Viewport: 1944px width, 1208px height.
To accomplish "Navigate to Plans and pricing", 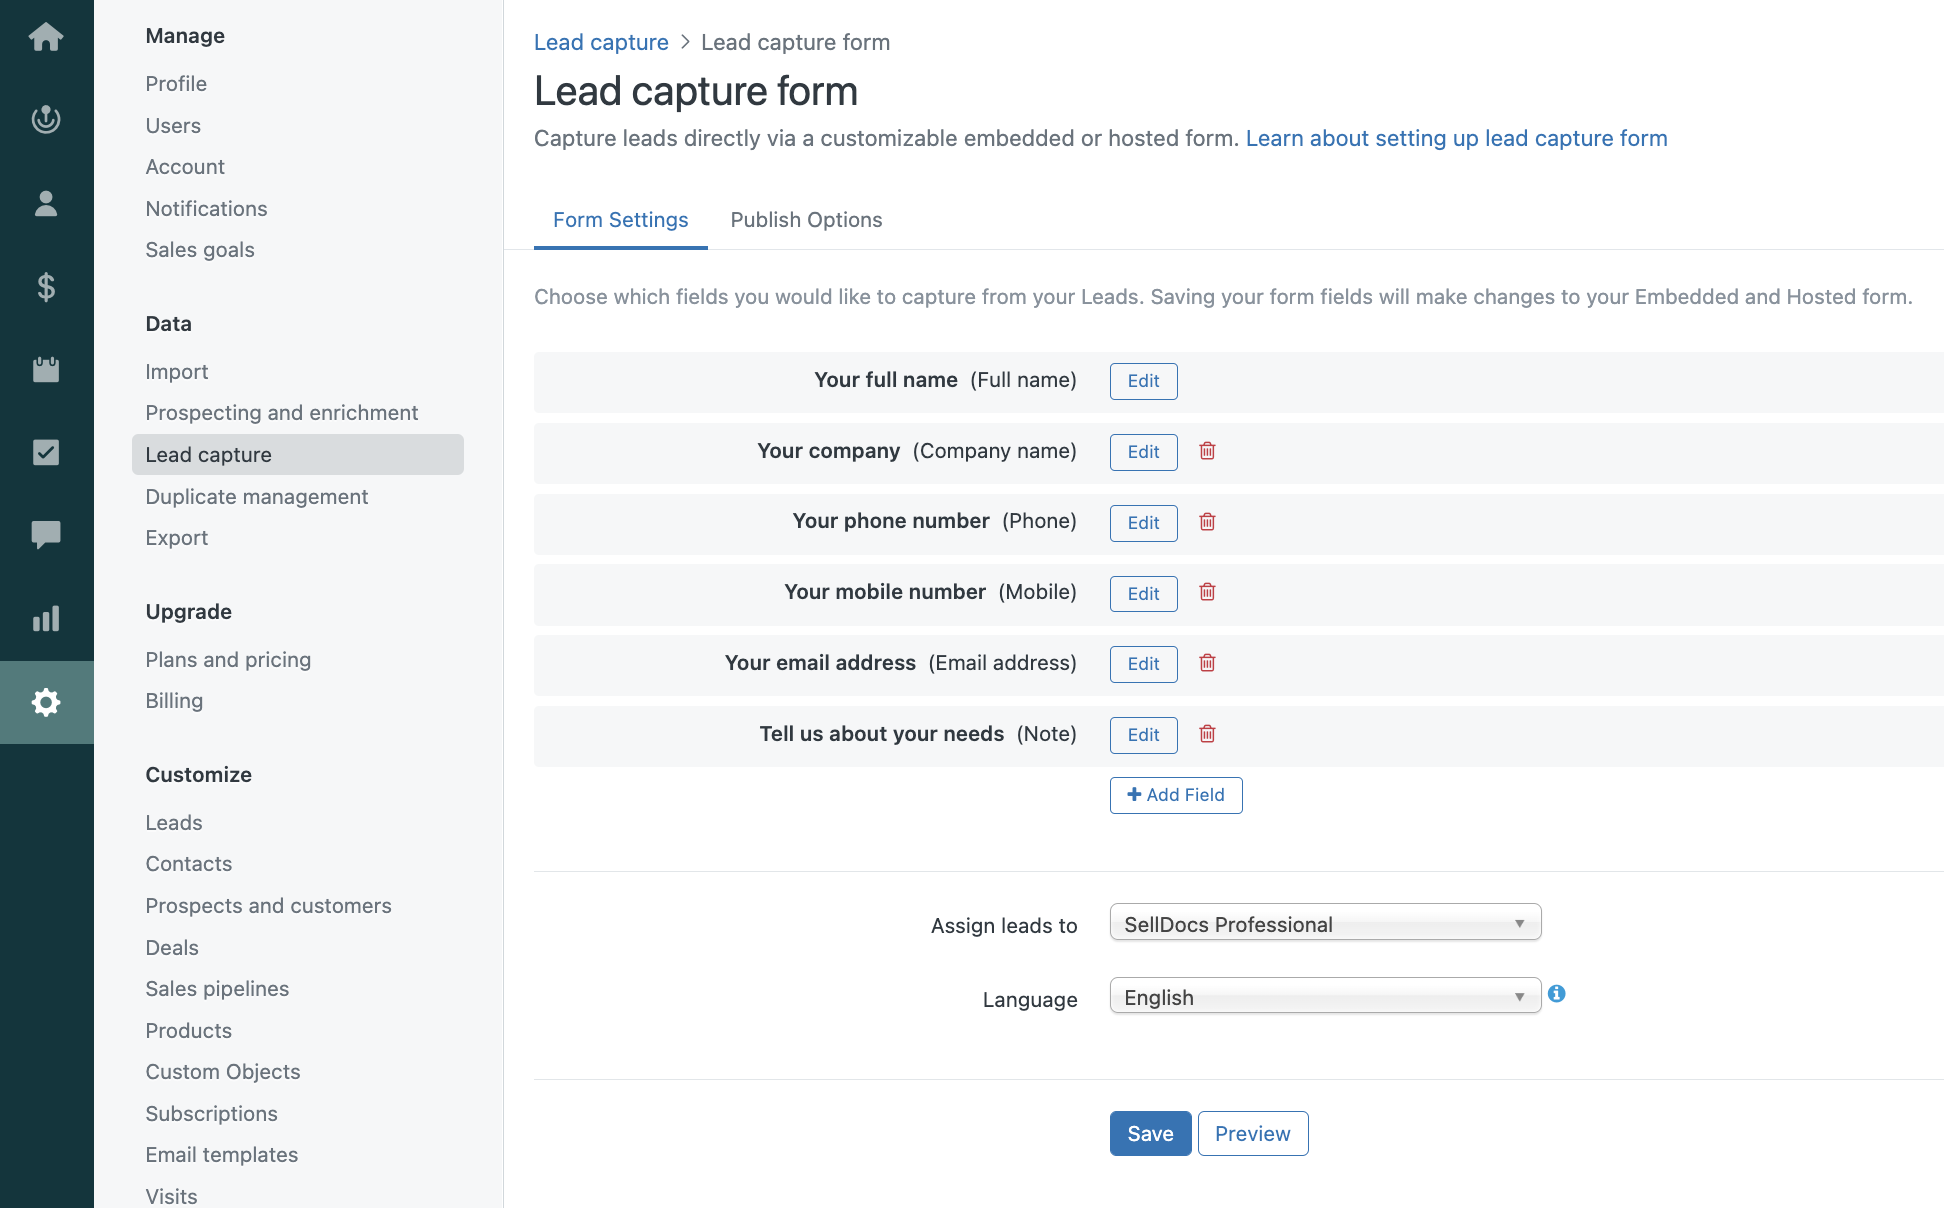I will pos(228,659).
